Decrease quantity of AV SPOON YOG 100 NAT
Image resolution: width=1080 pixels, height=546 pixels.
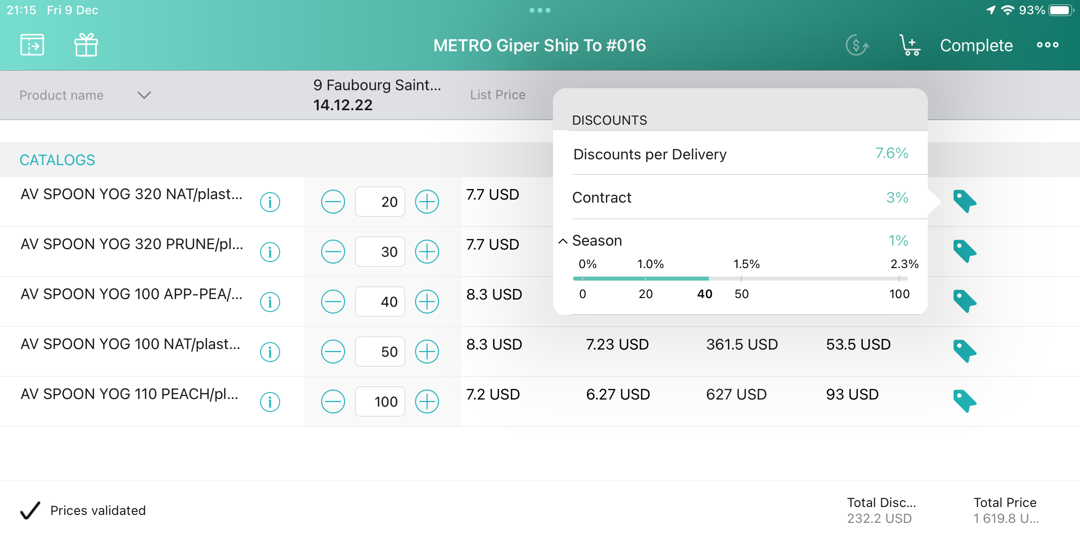pos(333,351)
